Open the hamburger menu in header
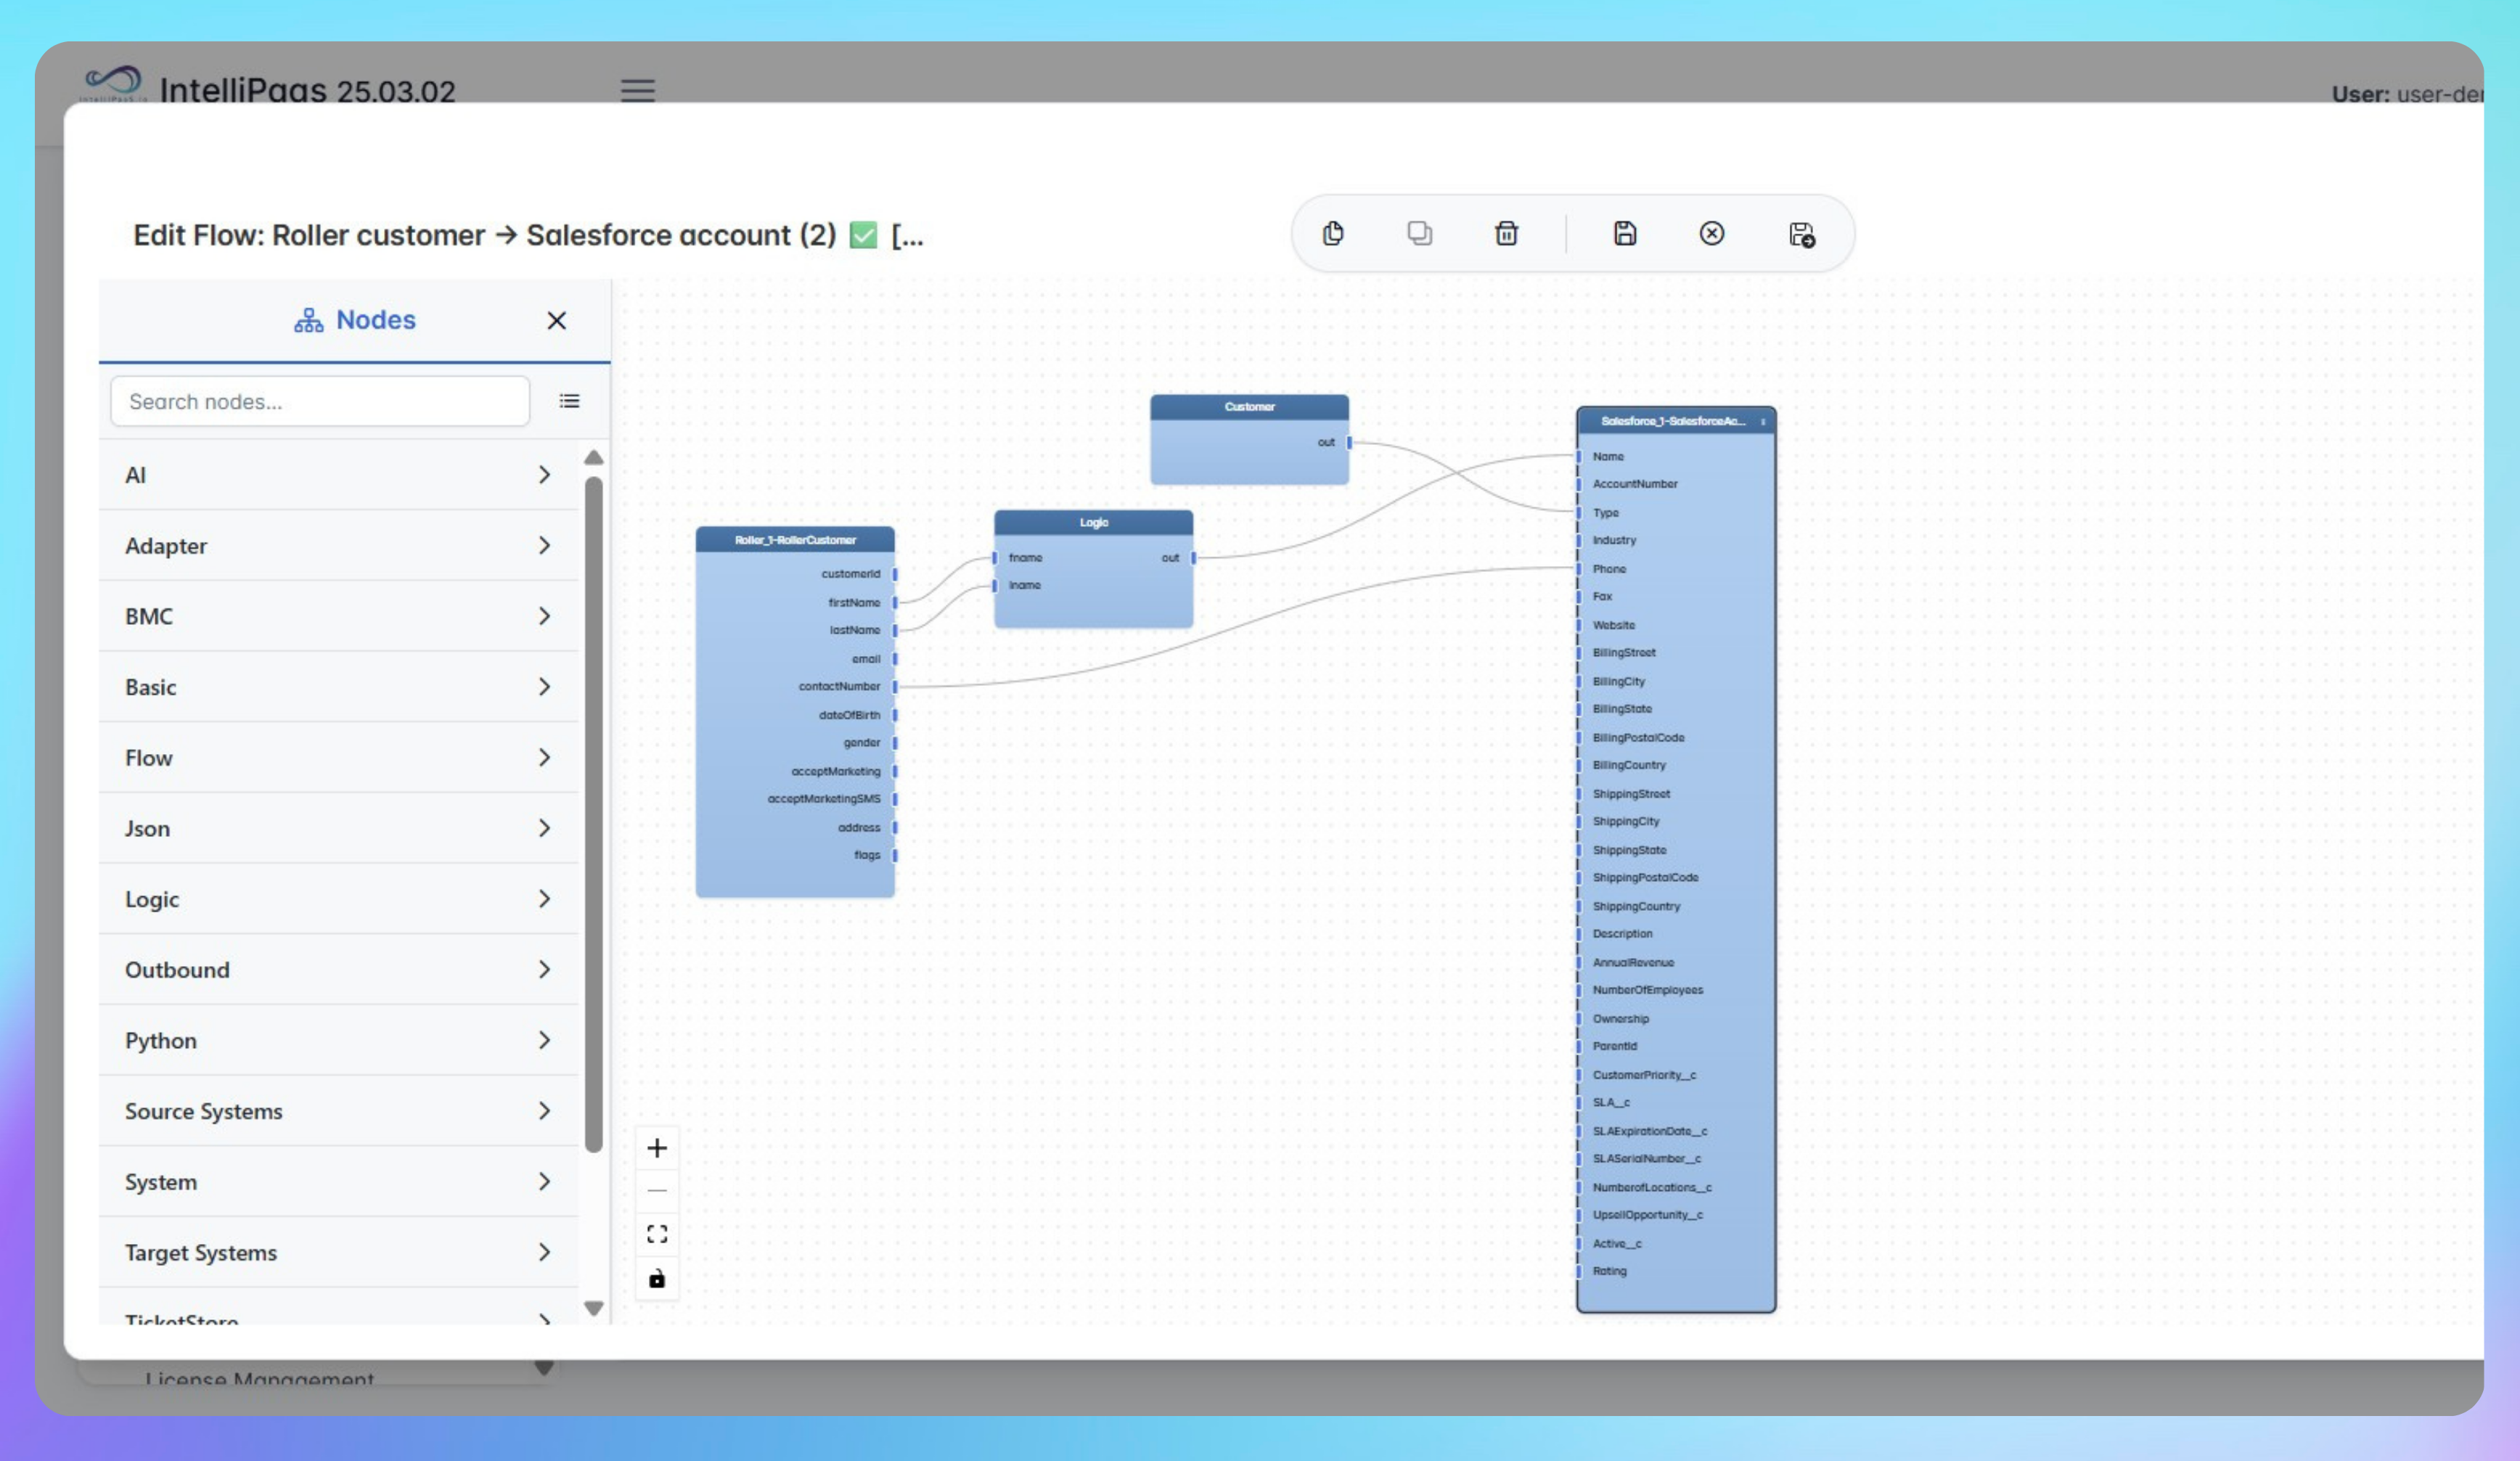The height and width of the screenshot is (1461, 2520). (x=638, y=91)
